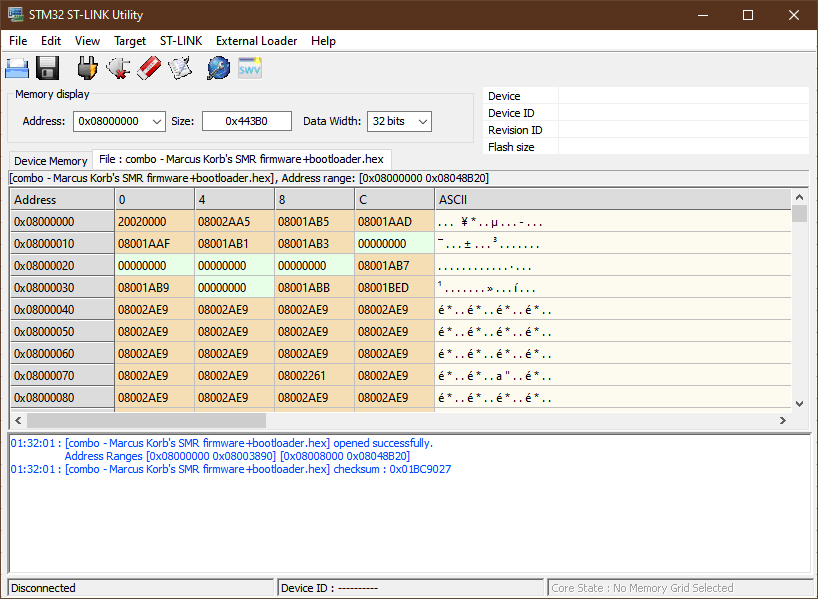The height and width of the screenshot is (599, 818).
Task: Click memory grid scroll down arrow
Action: pos(799,404)
